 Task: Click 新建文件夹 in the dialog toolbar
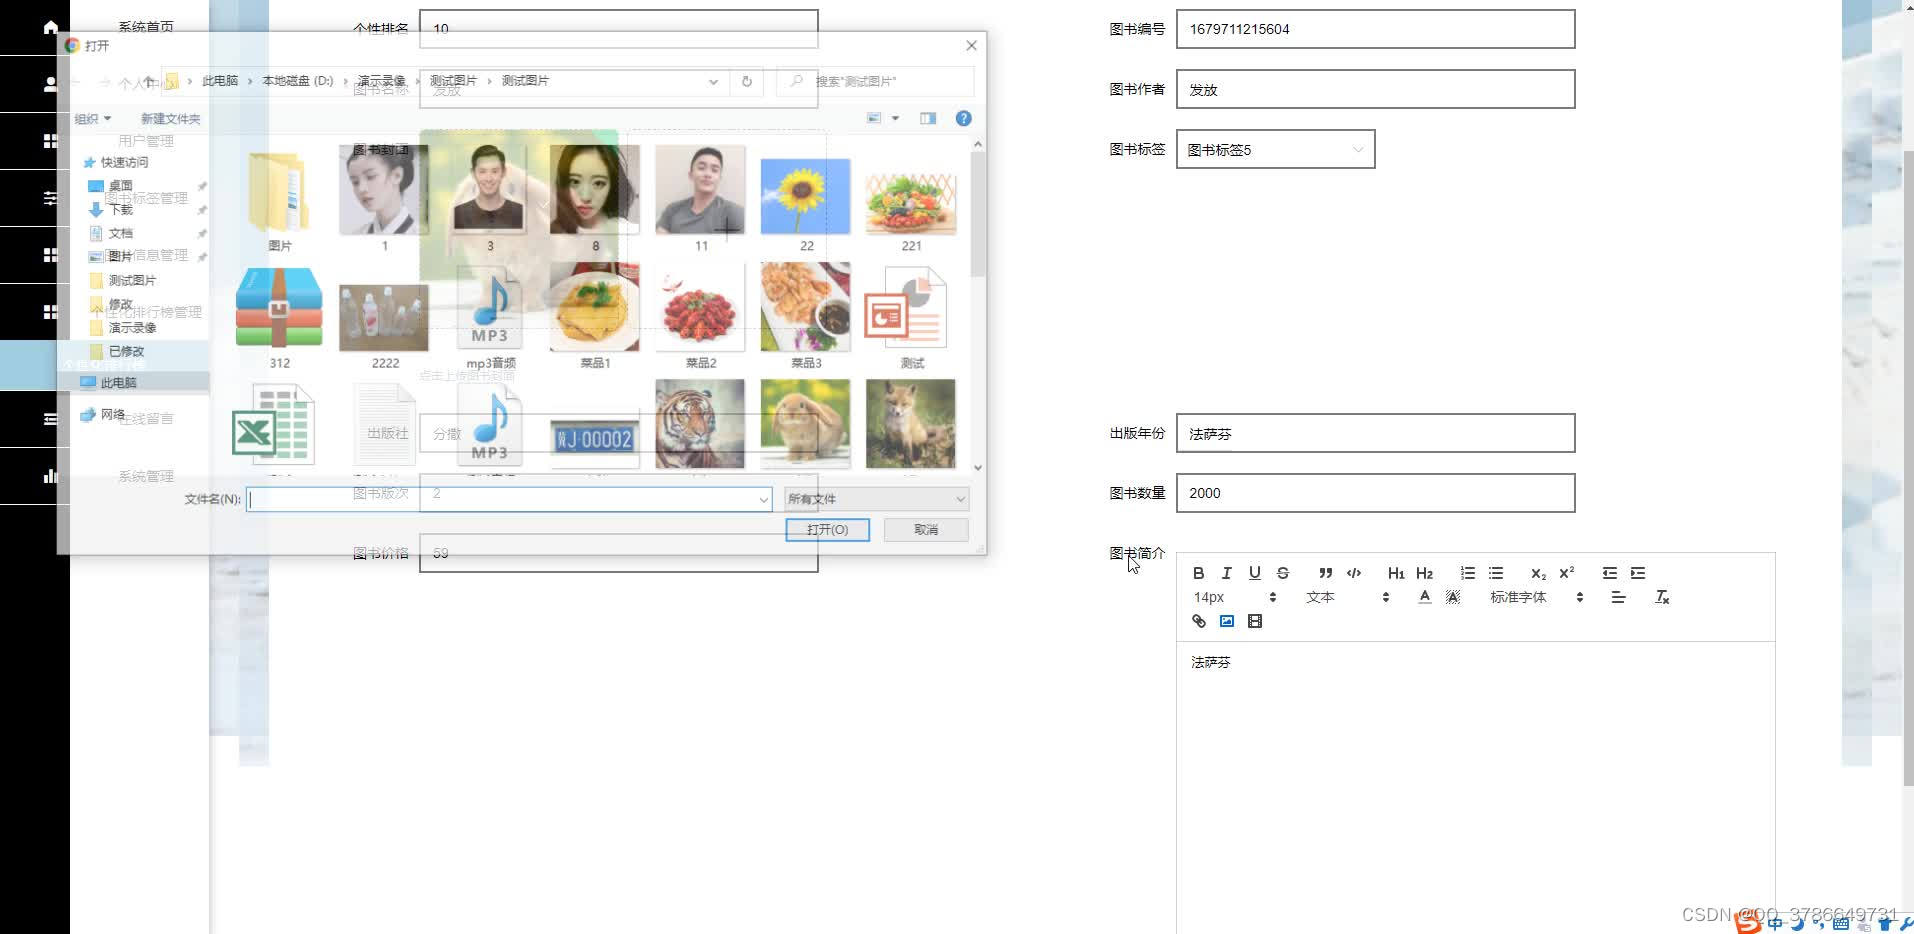pyautogui.click(x=170, y=118)
